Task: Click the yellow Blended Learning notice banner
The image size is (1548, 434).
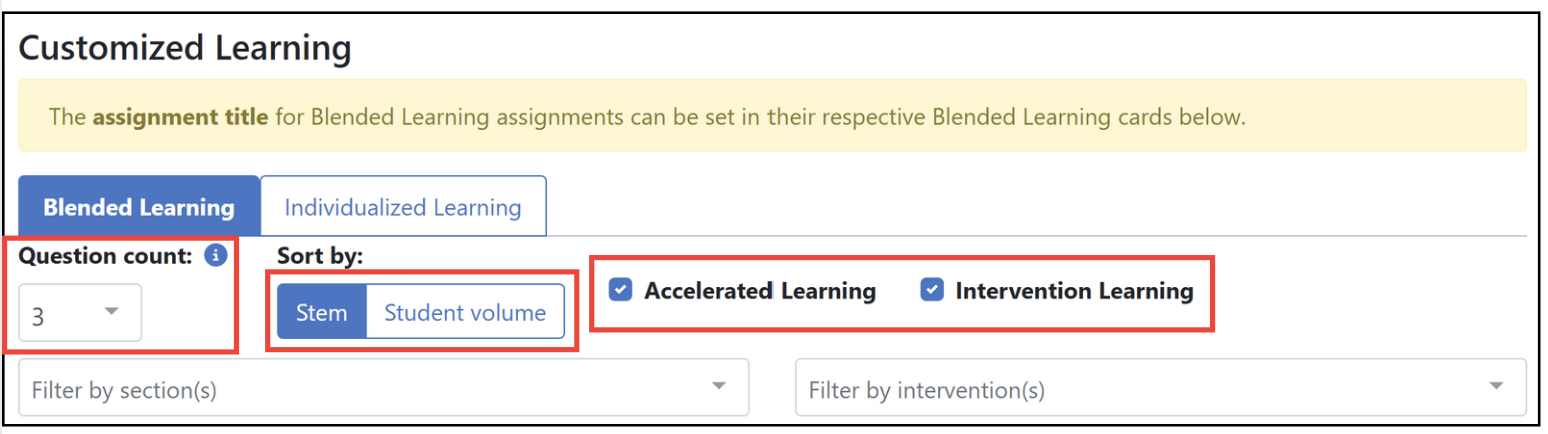Action: [773, 117]
